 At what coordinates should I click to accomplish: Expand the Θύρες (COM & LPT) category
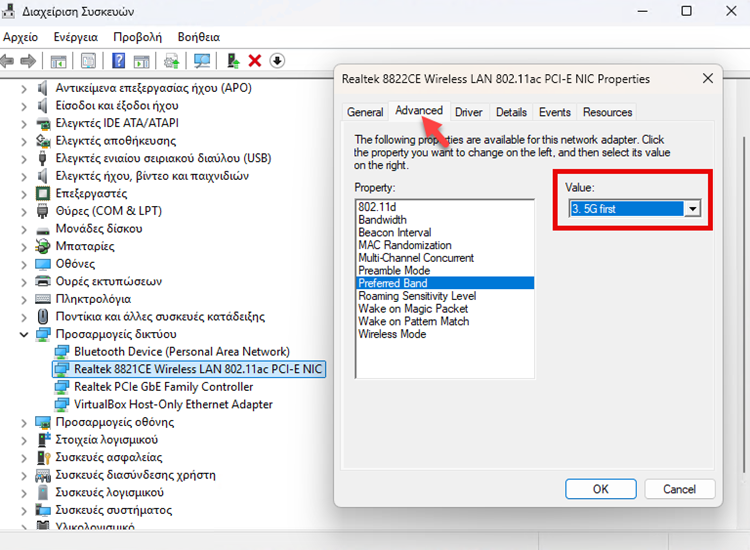(24, 211)
